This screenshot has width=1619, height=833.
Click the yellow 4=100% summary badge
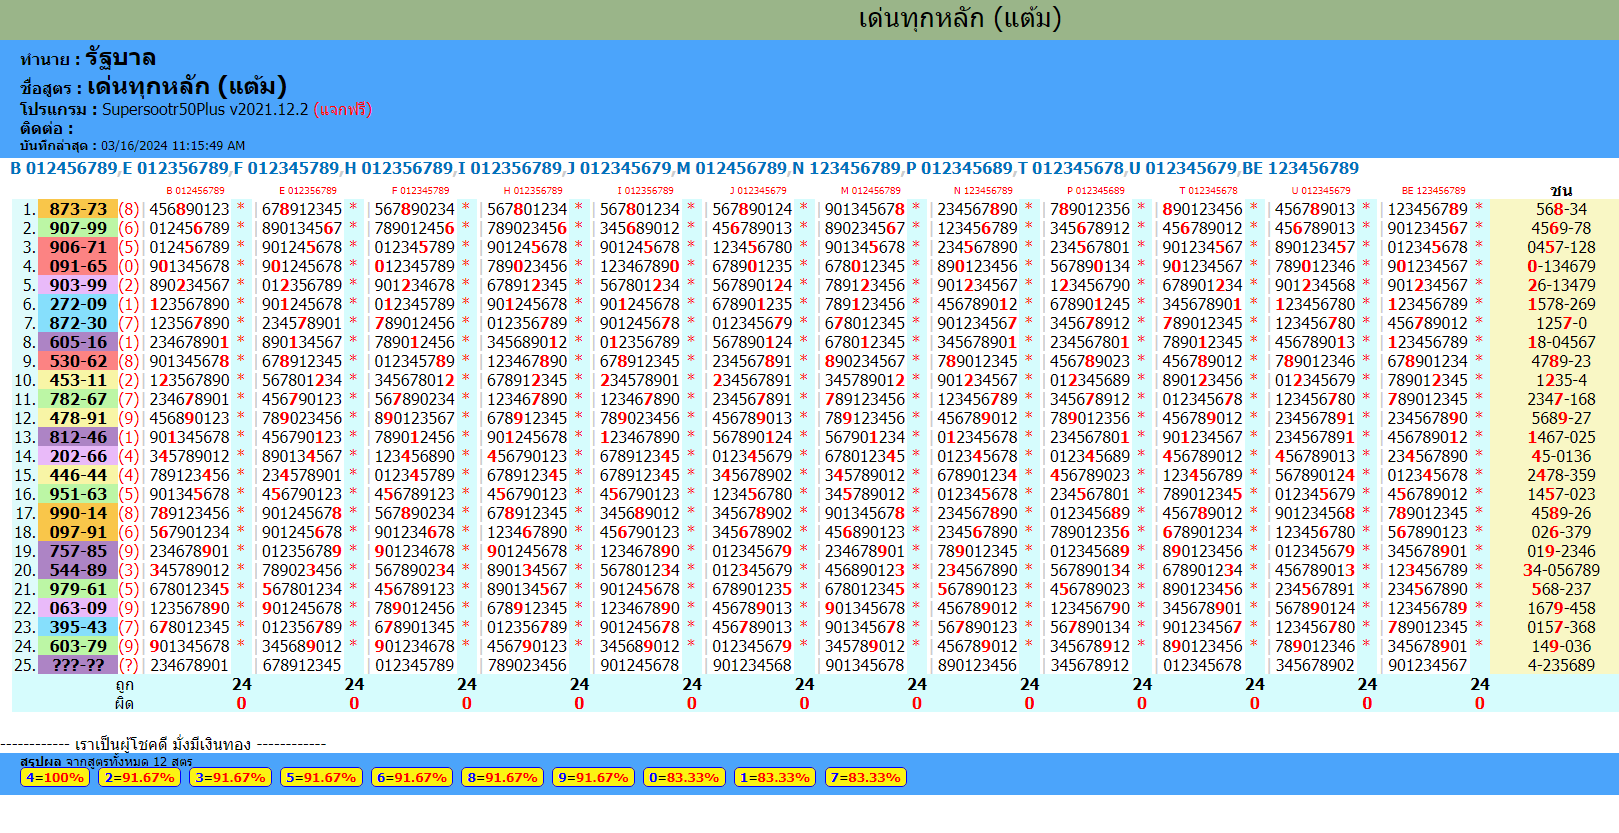[x=55, y=777]
